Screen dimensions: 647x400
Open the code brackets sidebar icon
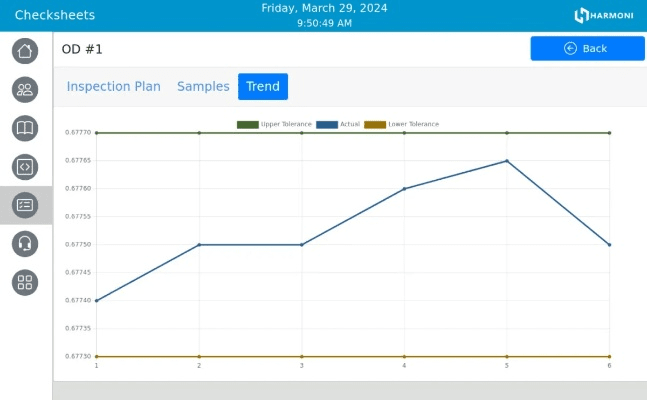tap(25, 167)
